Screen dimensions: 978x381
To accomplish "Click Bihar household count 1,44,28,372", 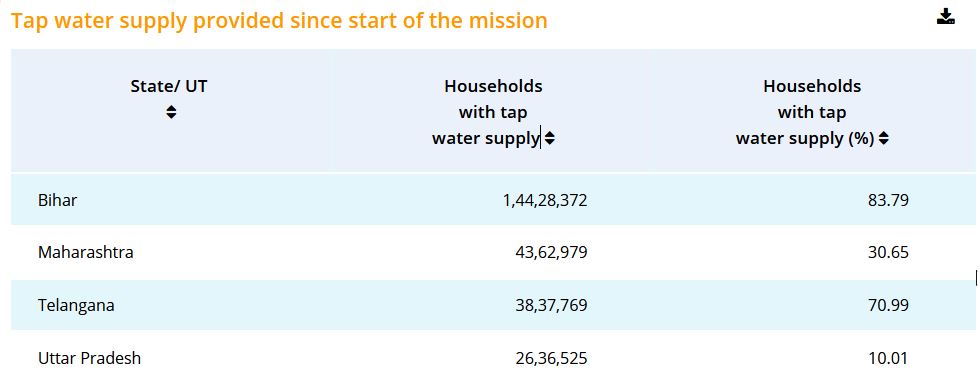I will coord(545,200).
